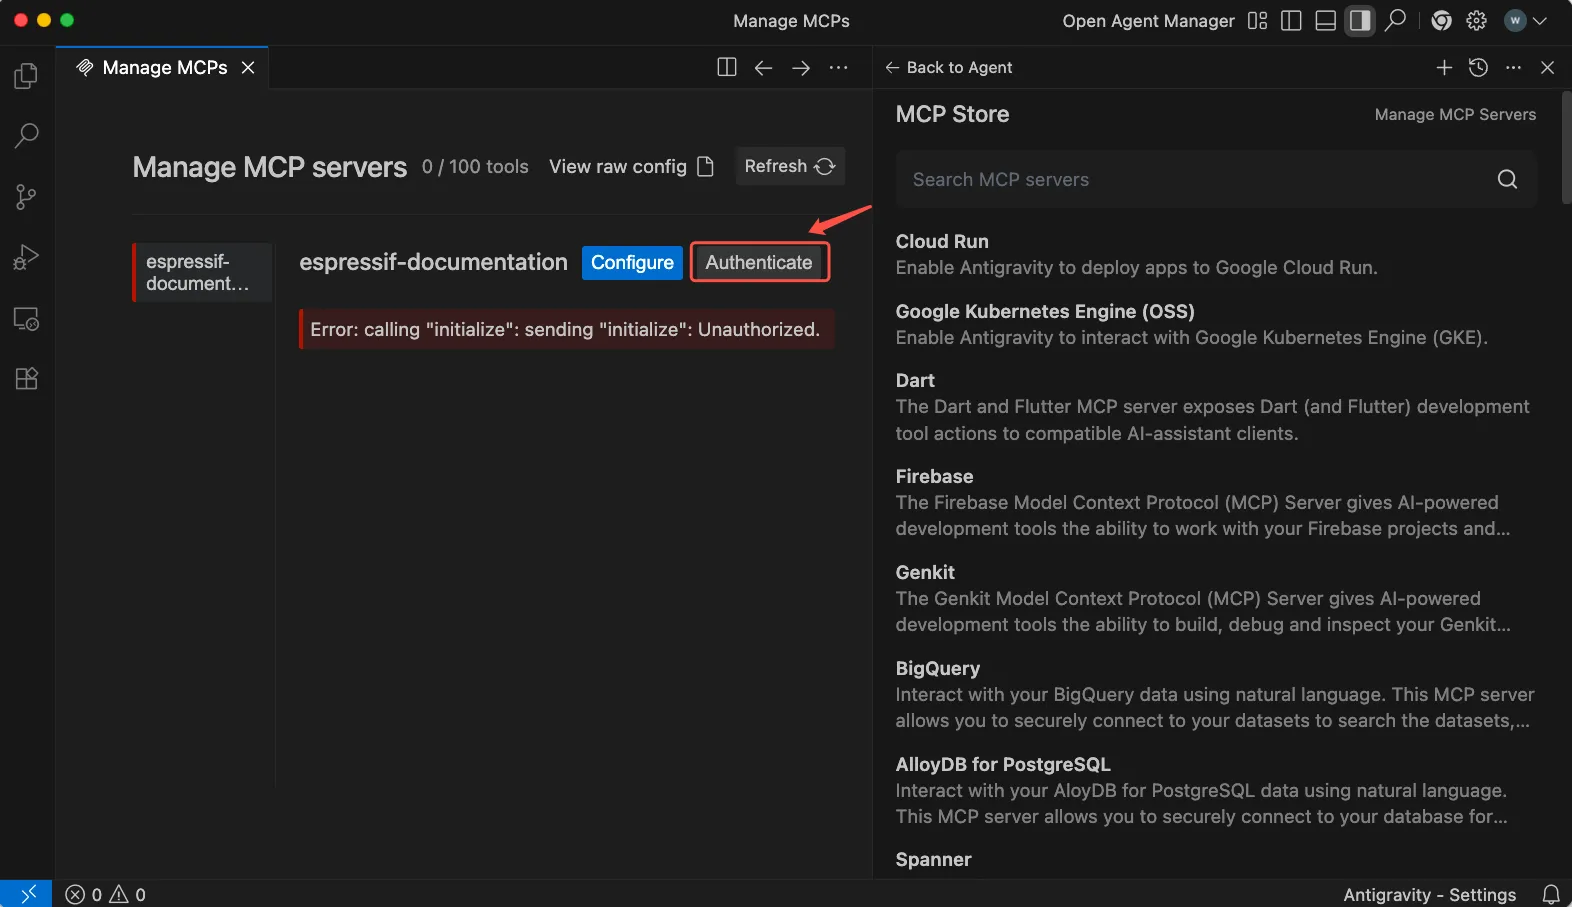Click View raw config
1572x907 pixels.
pos(618,167)
